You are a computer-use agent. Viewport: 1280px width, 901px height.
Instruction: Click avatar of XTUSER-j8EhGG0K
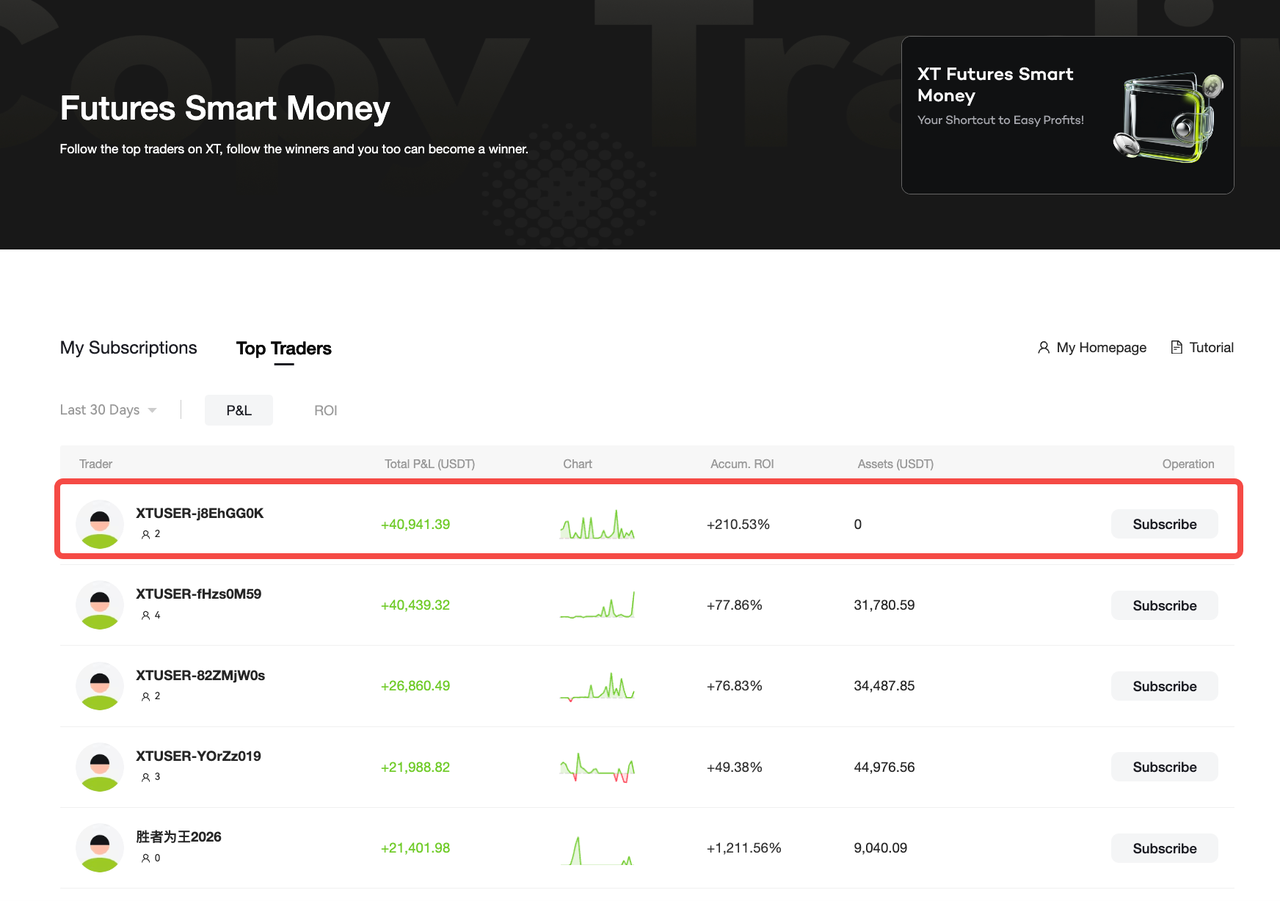tap(100, 524)
